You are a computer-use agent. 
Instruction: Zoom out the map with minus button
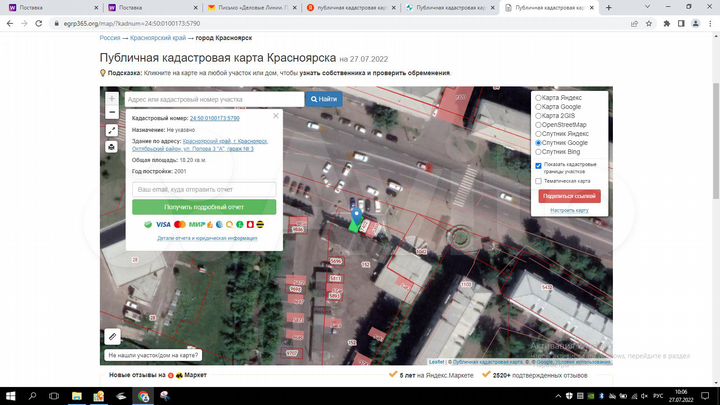(112, 112)
